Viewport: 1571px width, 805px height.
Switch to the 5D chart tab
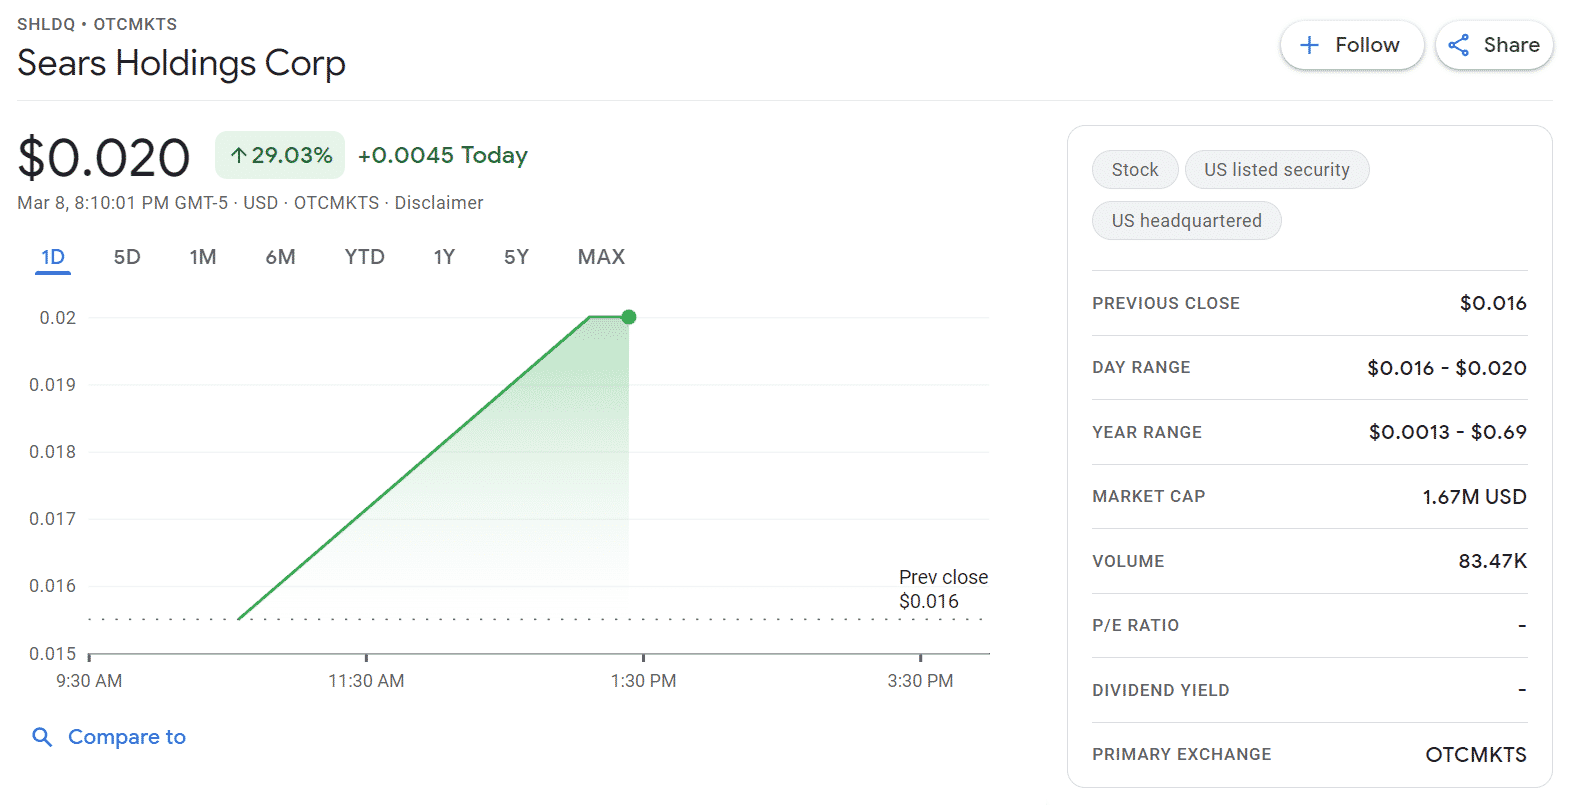click(127, 257)
